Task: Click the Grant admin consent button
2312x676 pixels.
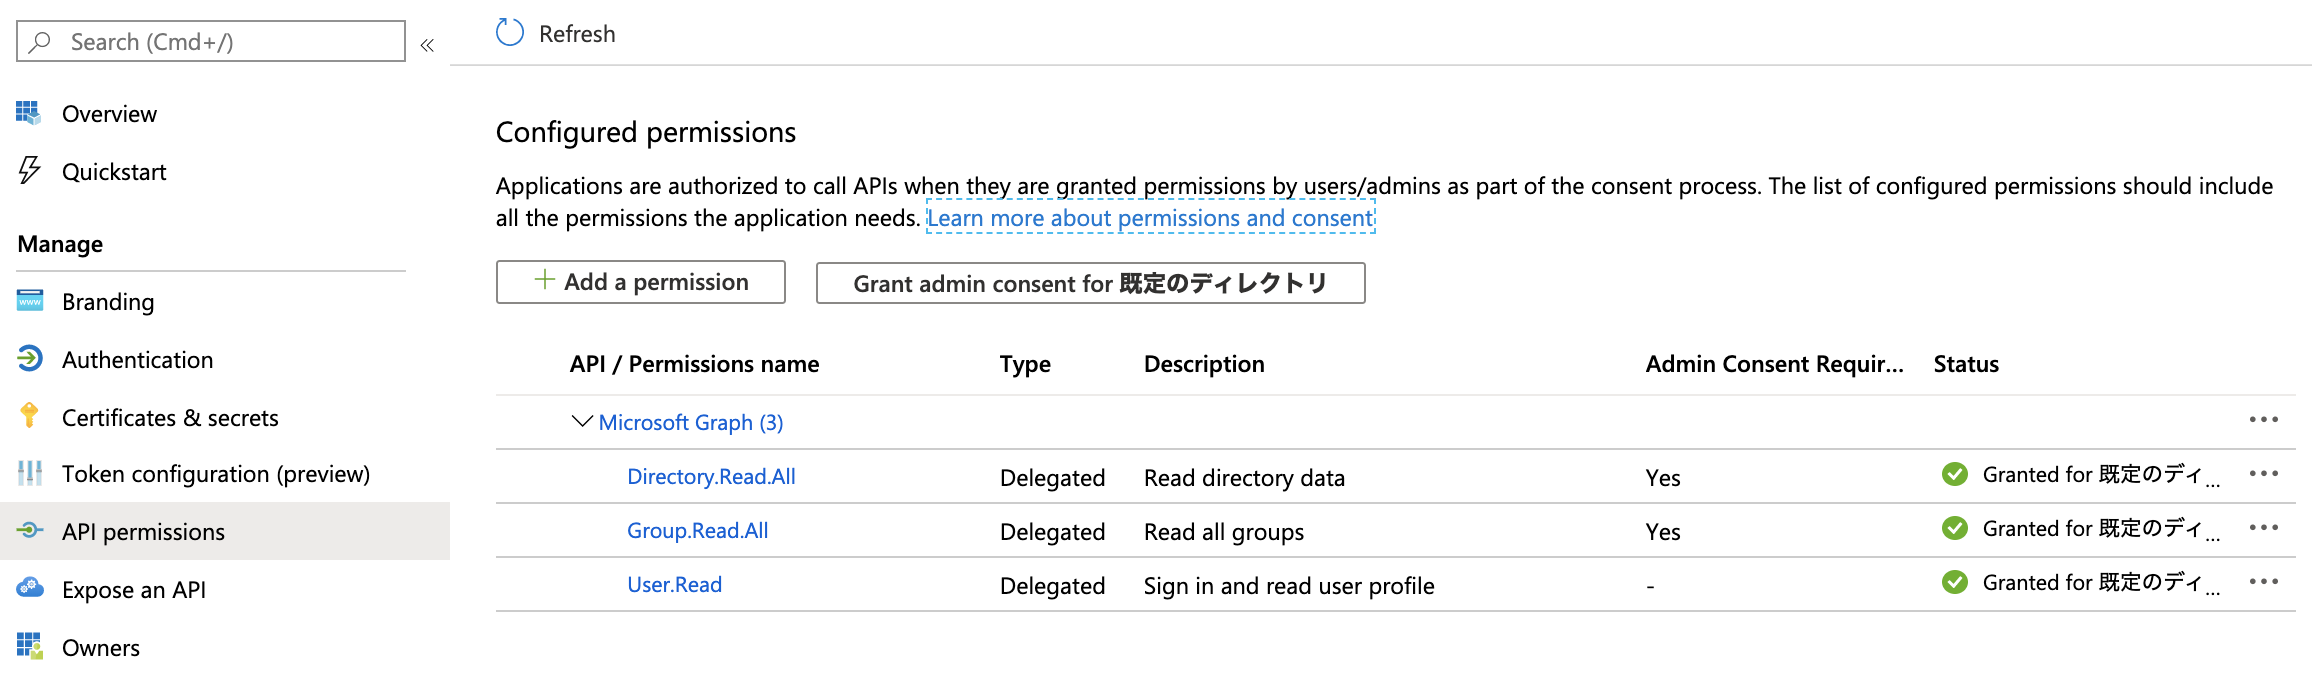Action: coord(1090,283)
